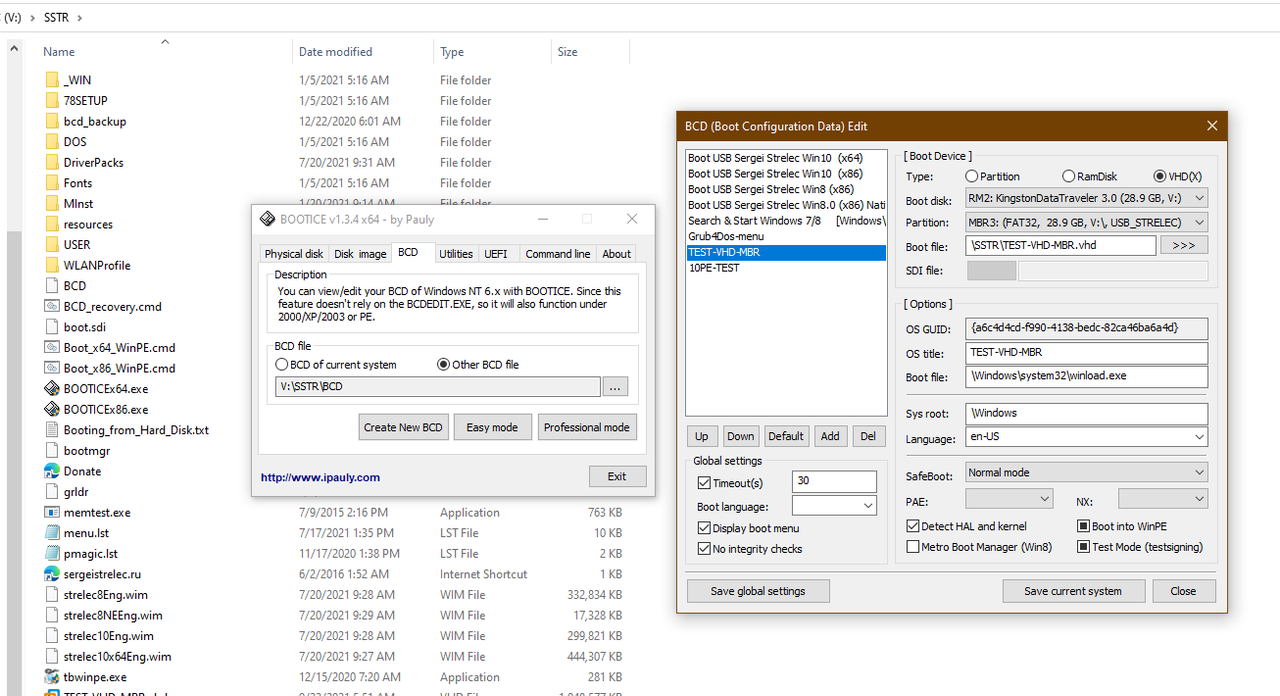Open the PAE dropdown
Viewport: 1280px width, 696px height.
tap(1009, 498)
